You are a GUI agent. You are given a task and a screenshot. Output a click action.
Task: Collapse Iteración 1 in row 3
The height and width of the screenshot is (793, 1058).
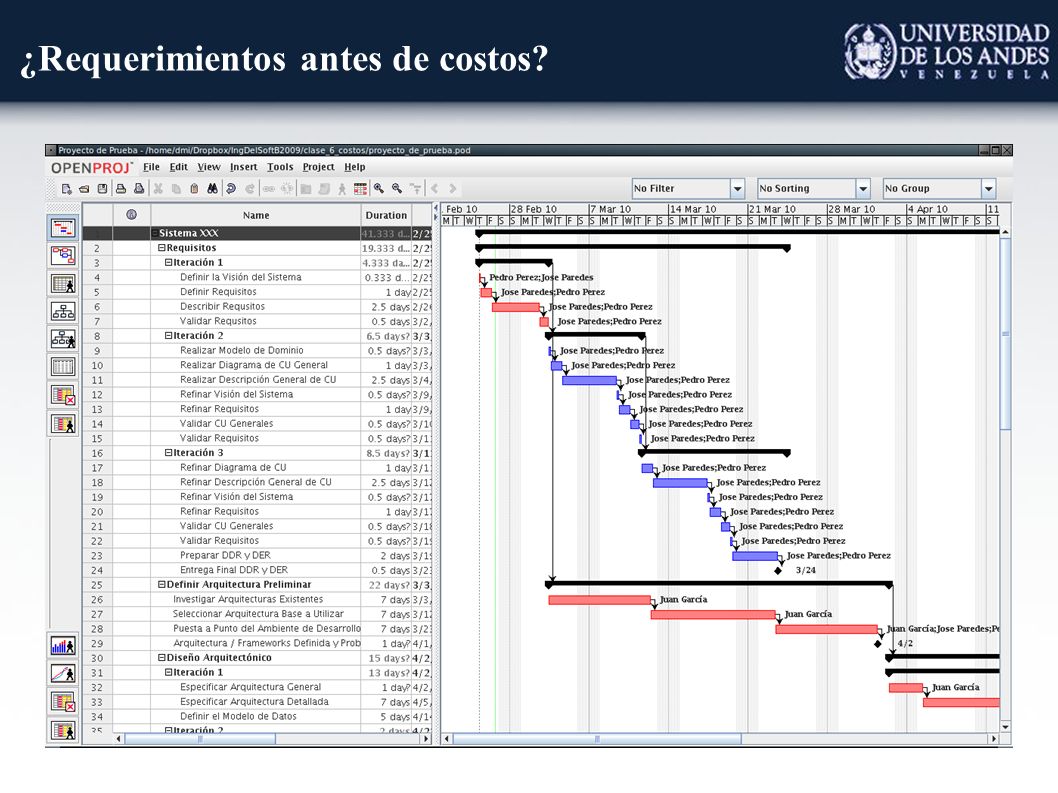click(x=169, y=263)
